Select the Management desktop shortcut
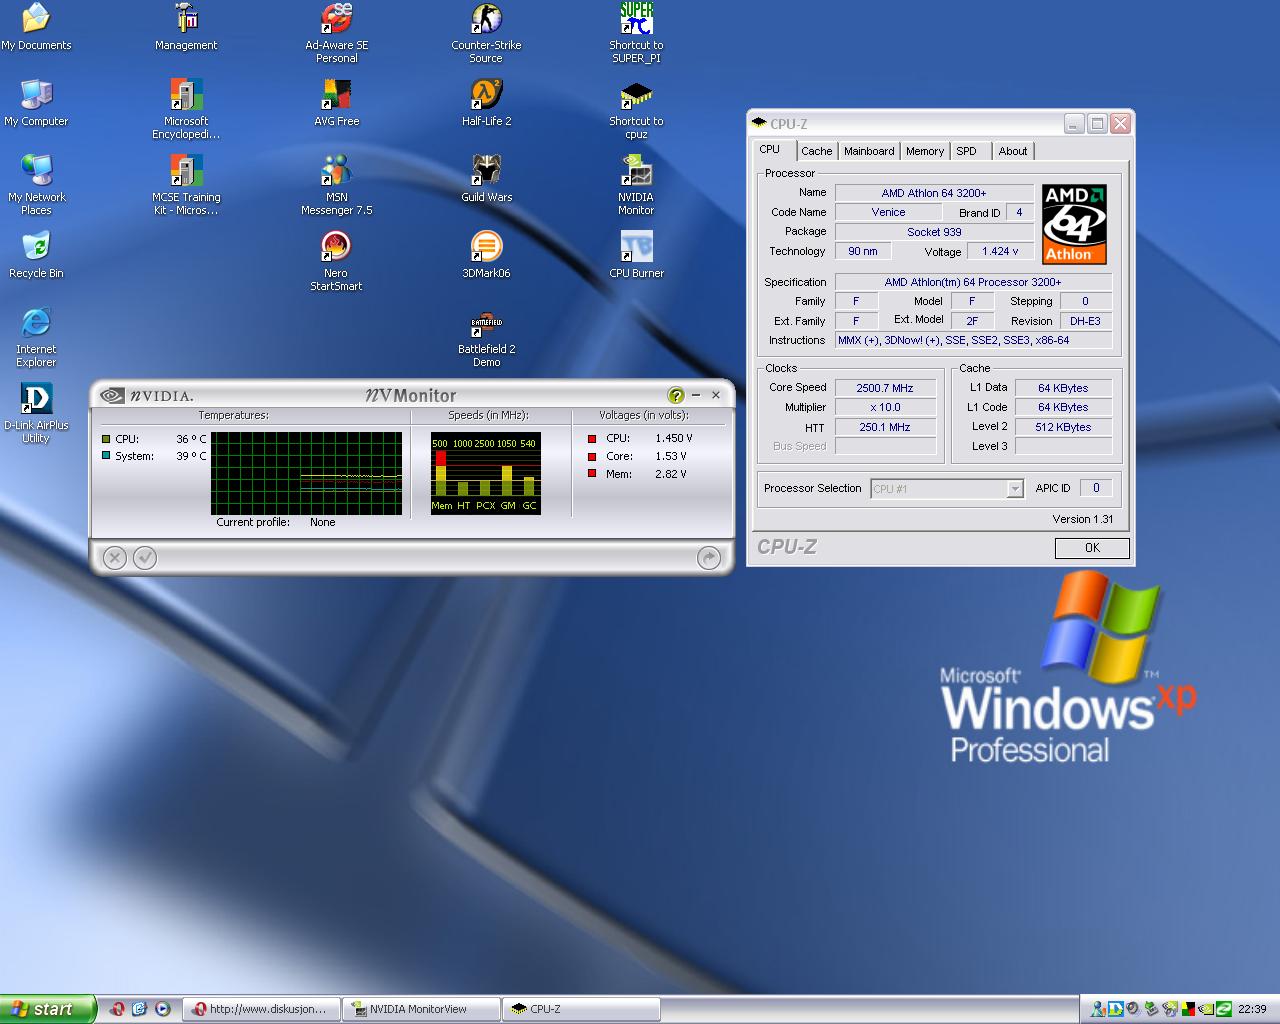The width and height of the screenshot is (1280, 1024). pos(186,26)
